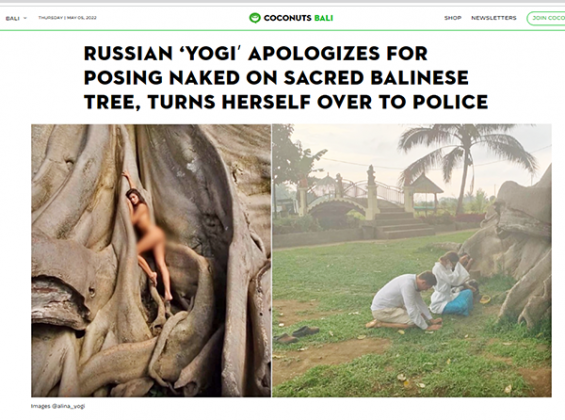Open the SHOP menu item

pyautogui.click(x=453, y=18)
